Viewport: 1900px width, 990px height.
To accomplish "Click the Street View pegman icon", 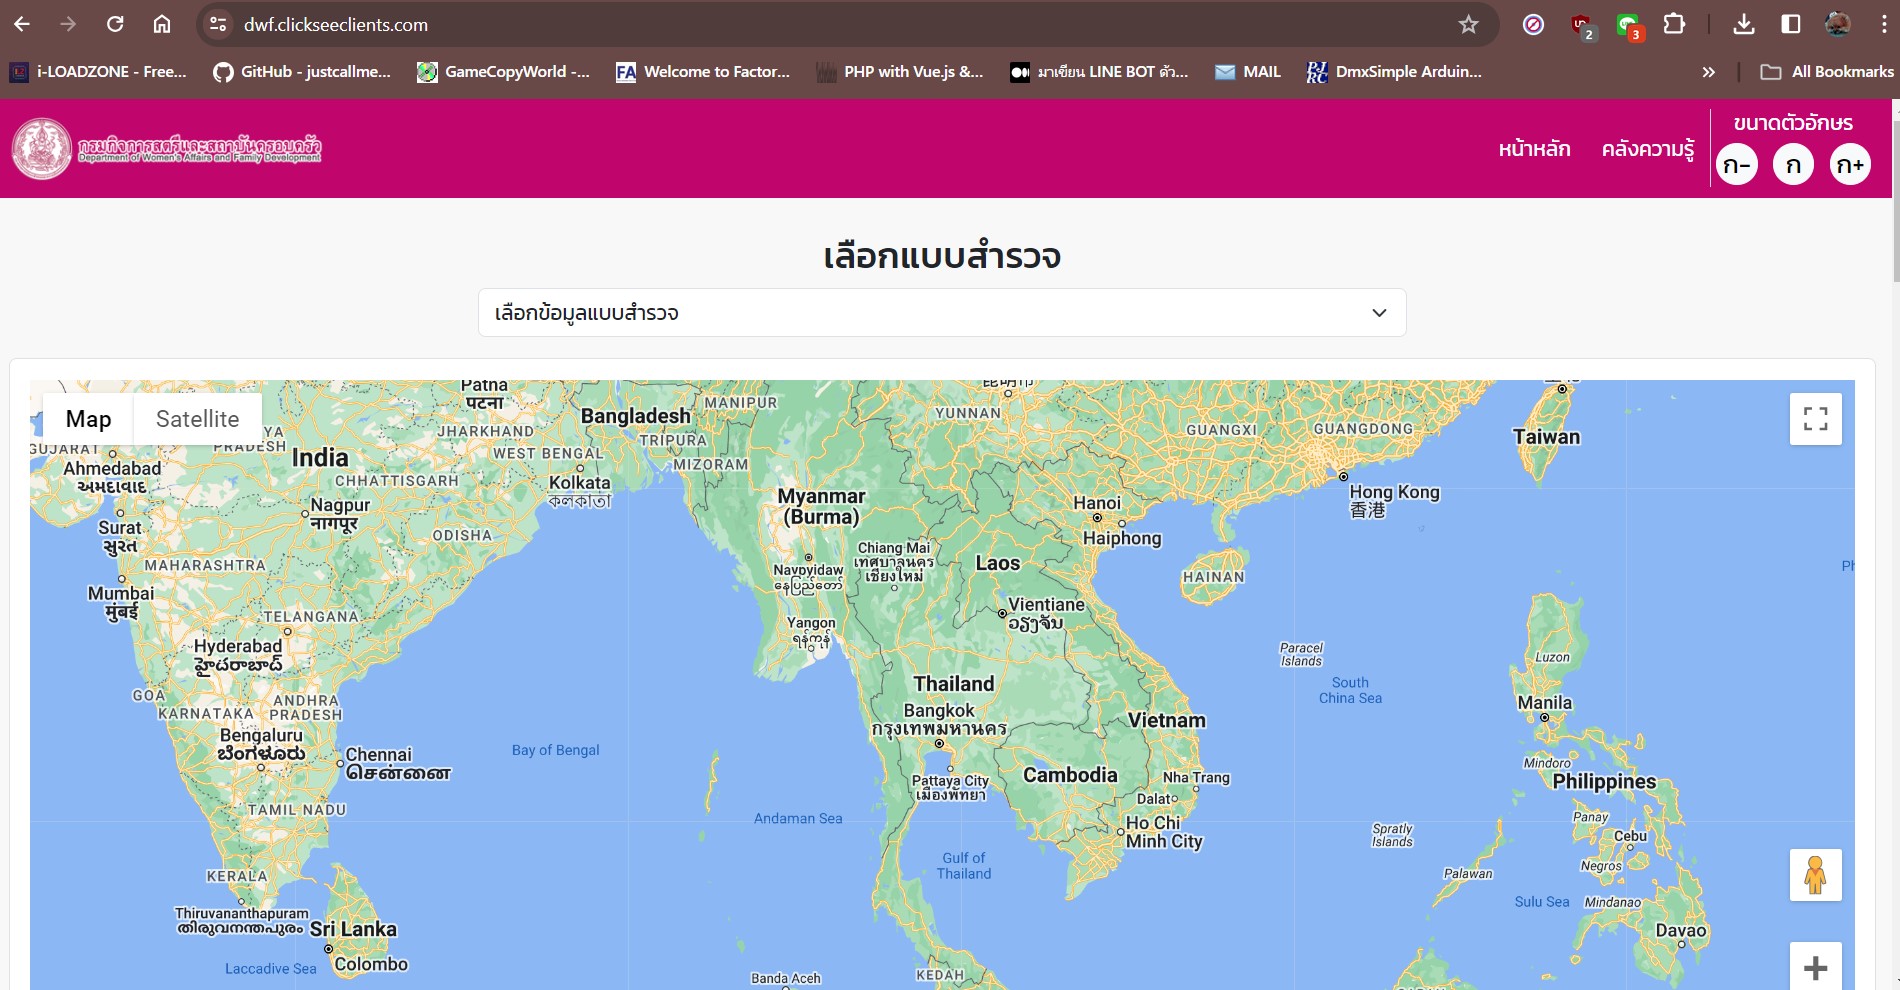I will [1815, 875].
